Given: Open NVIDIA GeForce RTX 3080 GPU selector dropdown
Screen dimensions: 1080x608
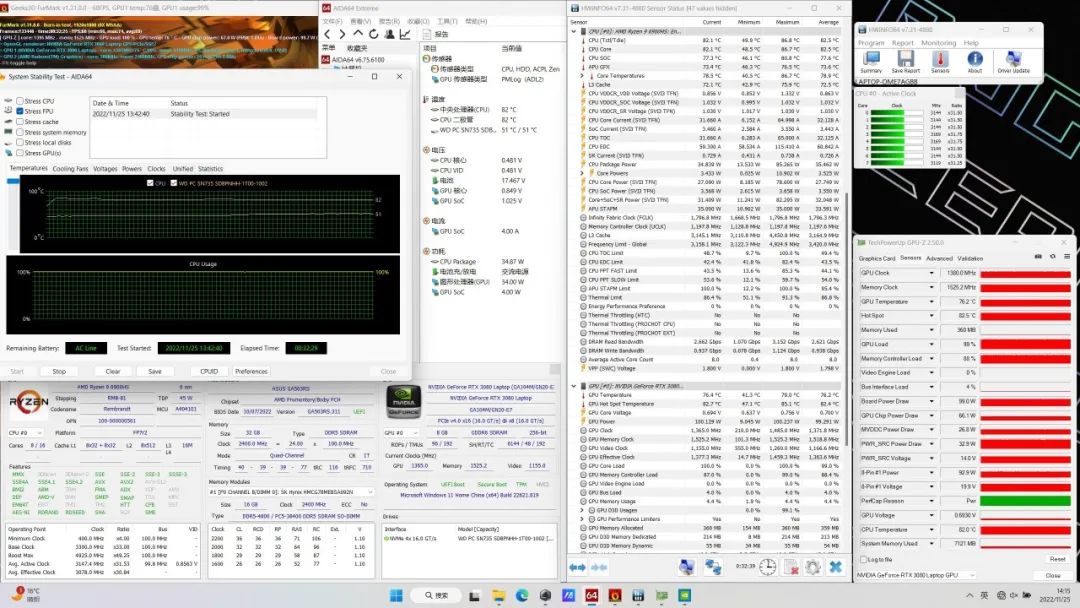Looking at the screenshot, I should click(x=917, y=575).
